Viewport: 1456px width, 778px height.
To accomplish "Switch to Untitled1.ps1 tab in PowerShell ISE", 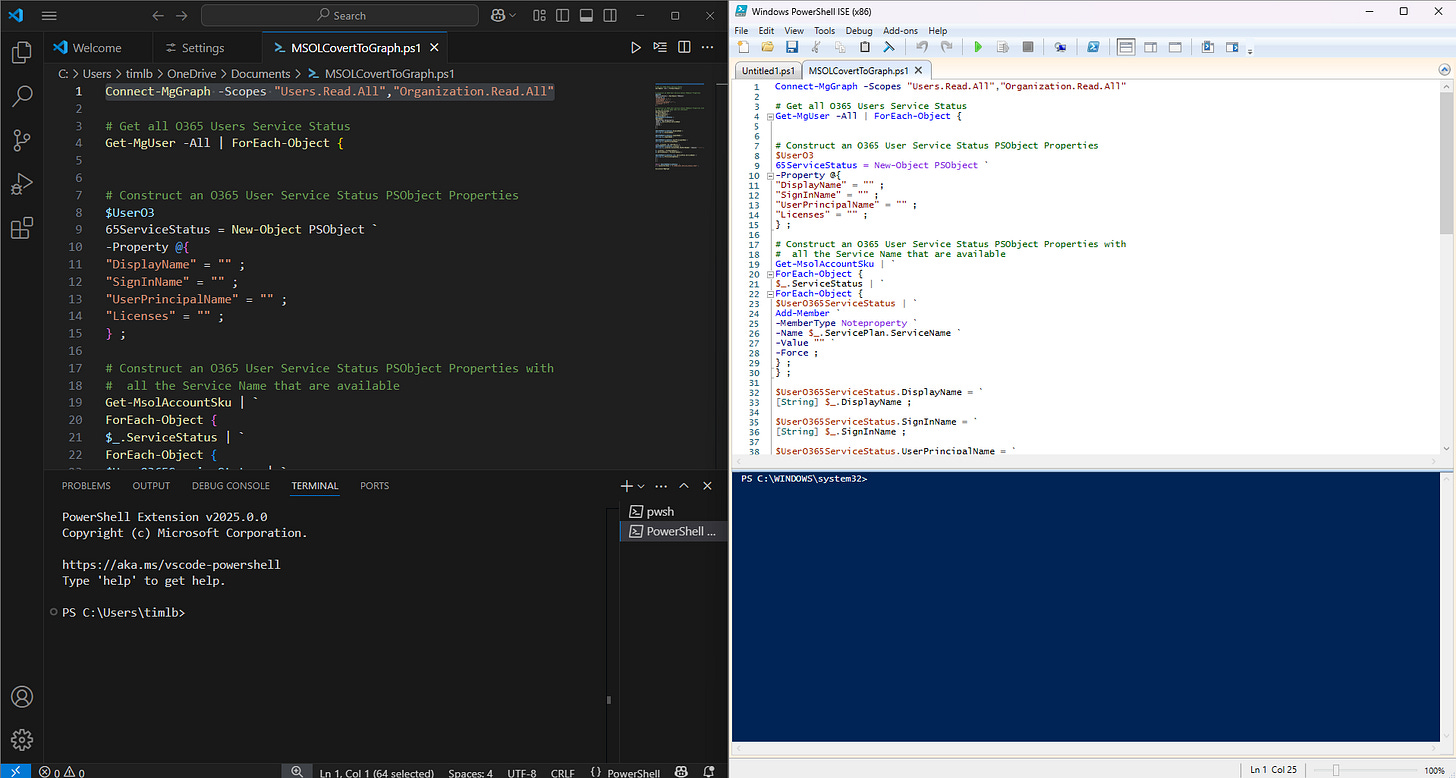I will 768,71.
